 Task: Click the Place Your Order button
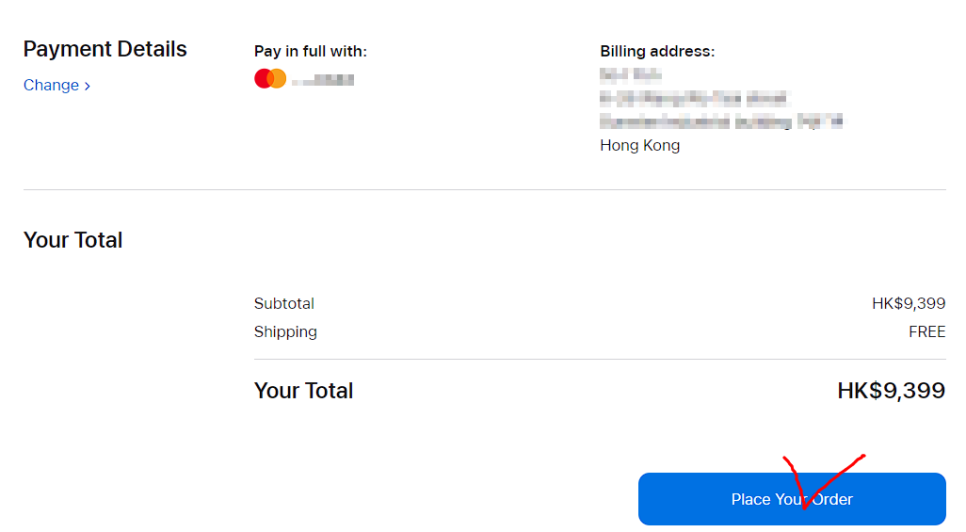pyautogui.click(x=792, y=499)
